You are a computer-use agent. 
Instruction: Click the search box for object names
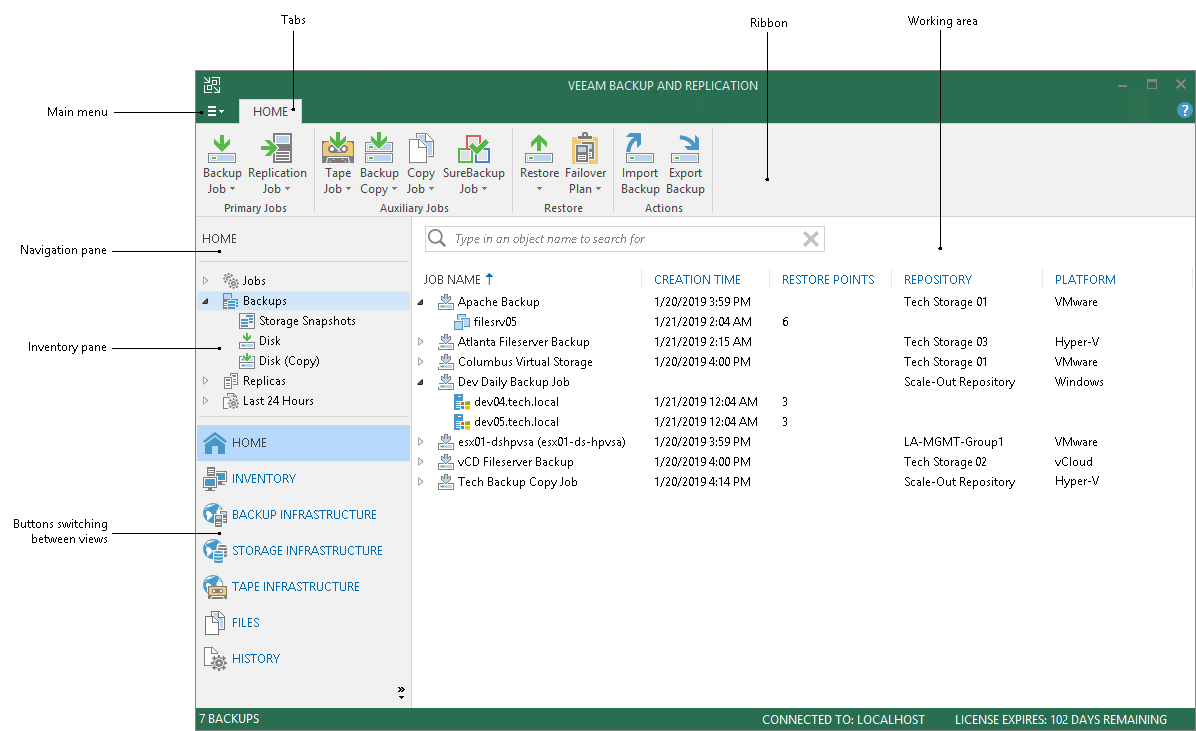click(x=625, y=239)
